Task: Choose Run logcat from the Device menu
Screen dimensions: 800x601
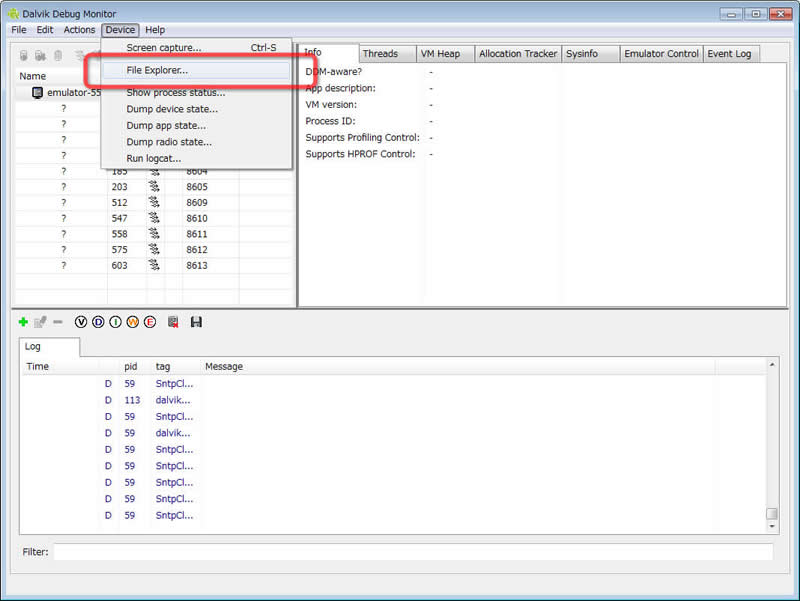Action: pos(196,158)
